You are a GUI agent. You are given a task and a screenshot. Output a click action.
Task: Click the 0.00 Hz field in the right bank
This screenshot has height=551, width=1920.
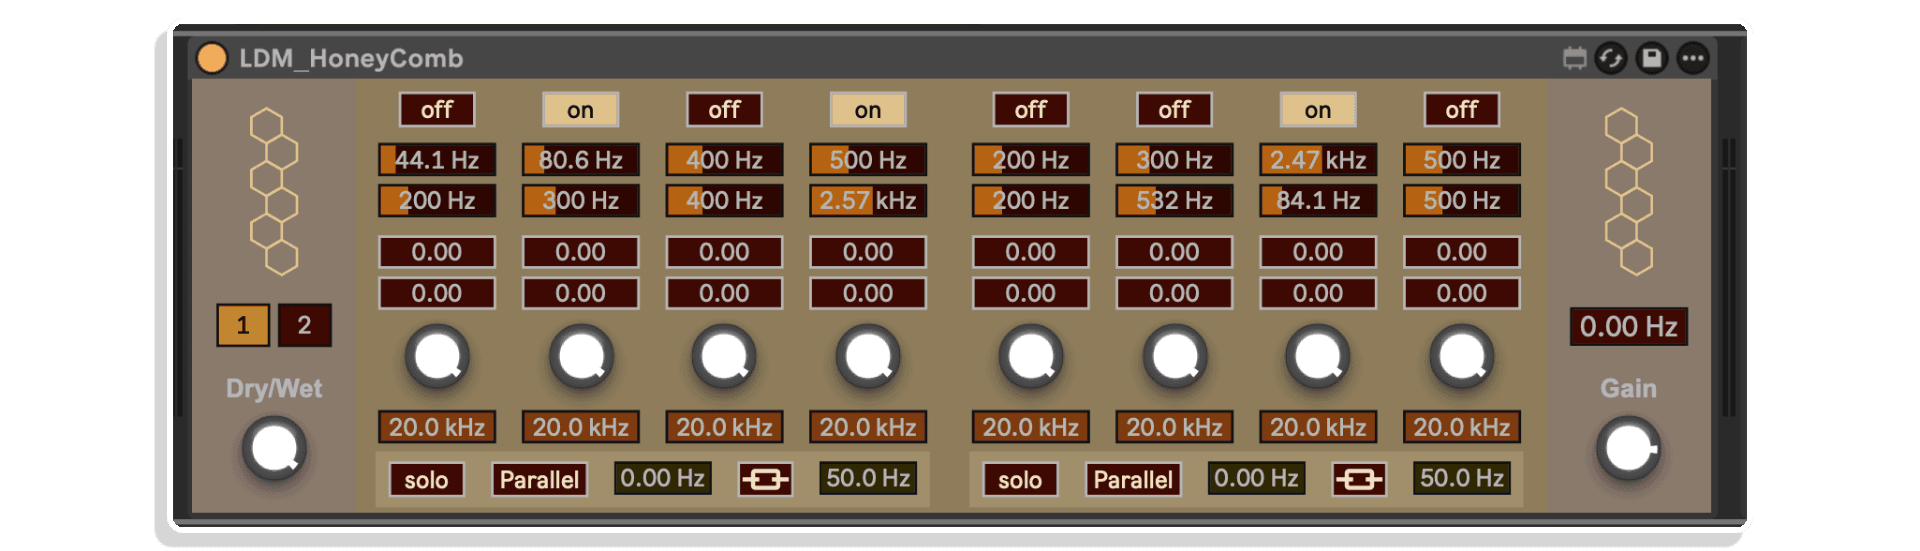pos(1256,479)
